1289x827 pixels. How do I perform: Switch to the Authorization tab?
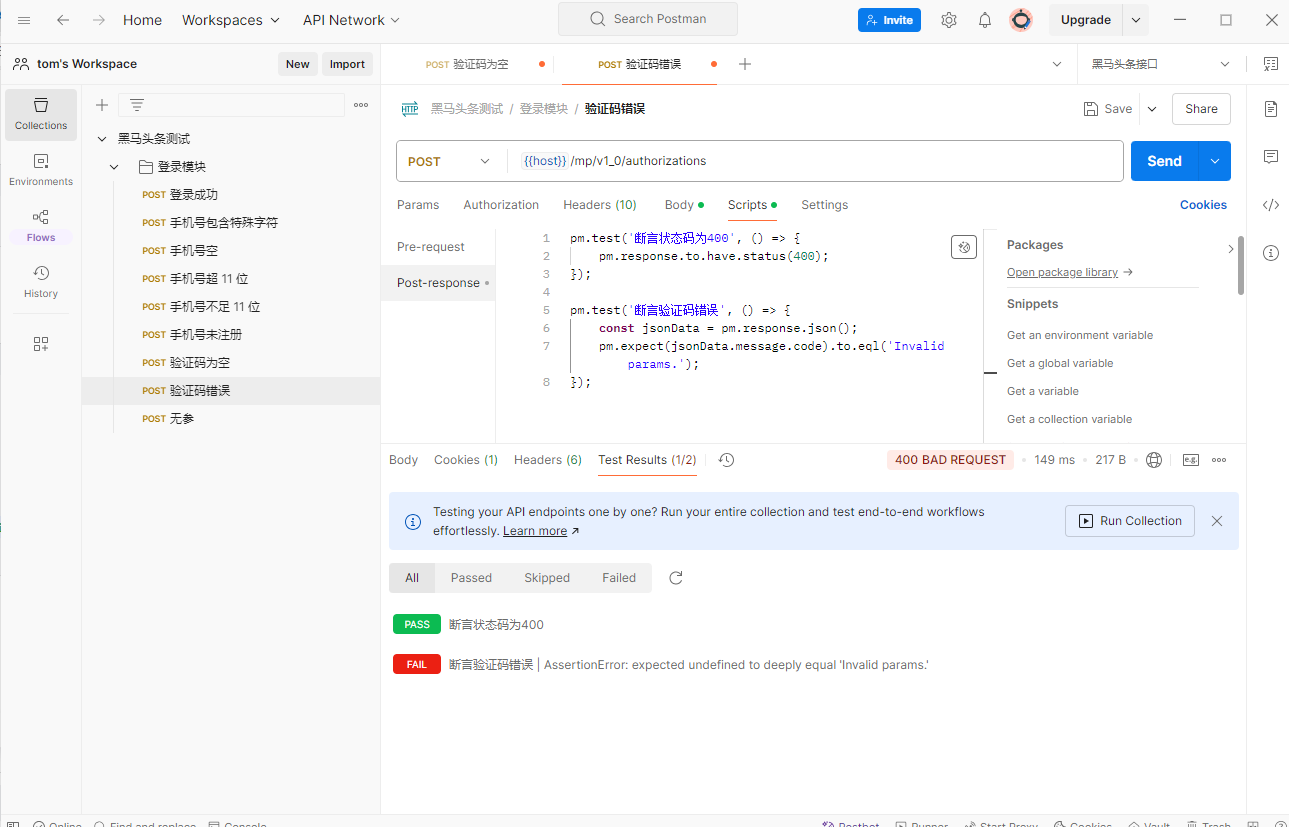point(501,205)
